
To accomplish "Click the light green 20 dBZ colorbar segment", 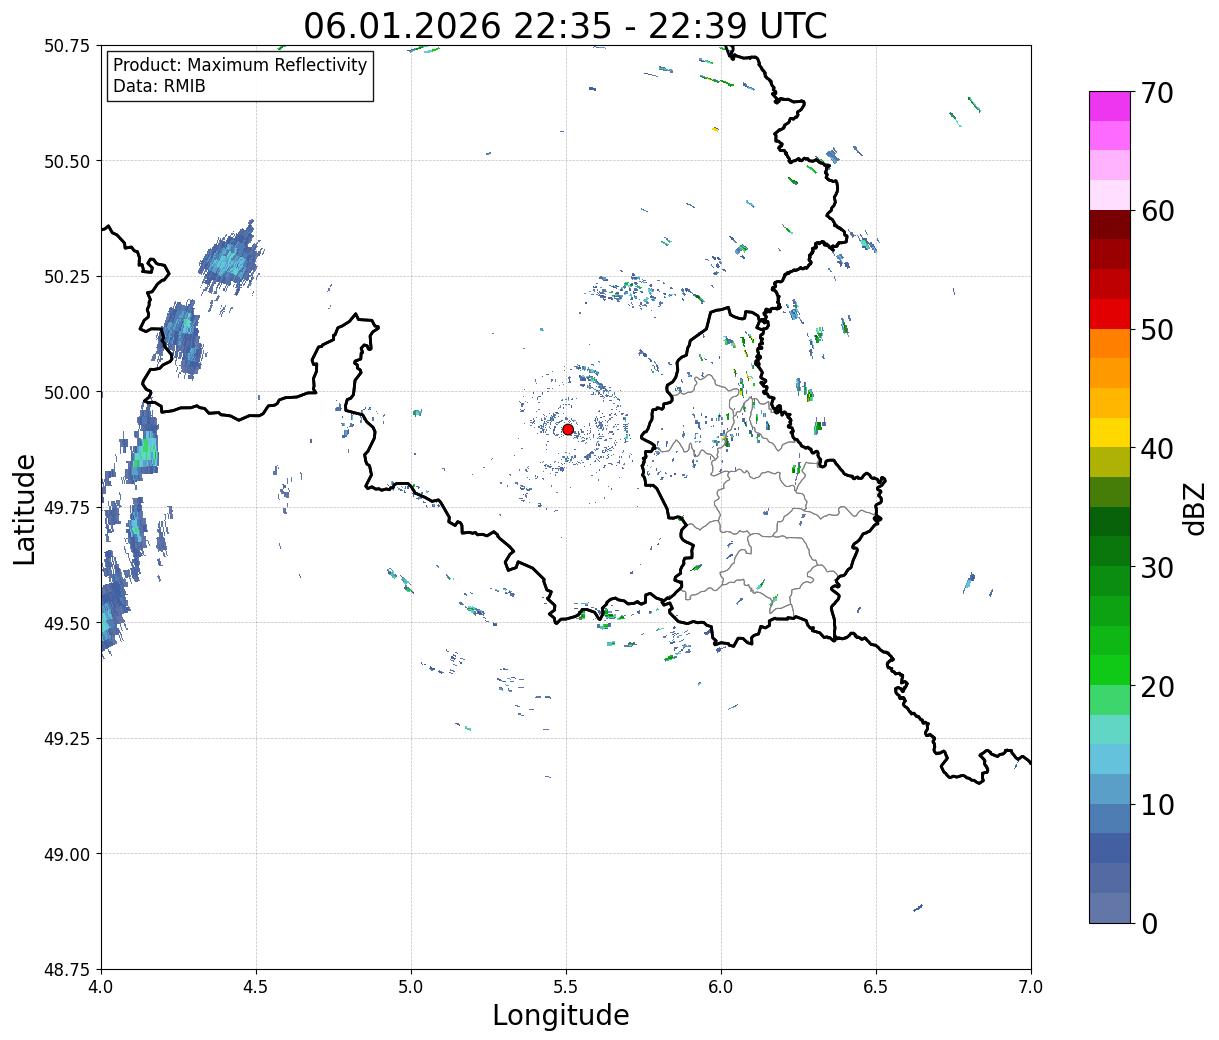I will 1109,699.
